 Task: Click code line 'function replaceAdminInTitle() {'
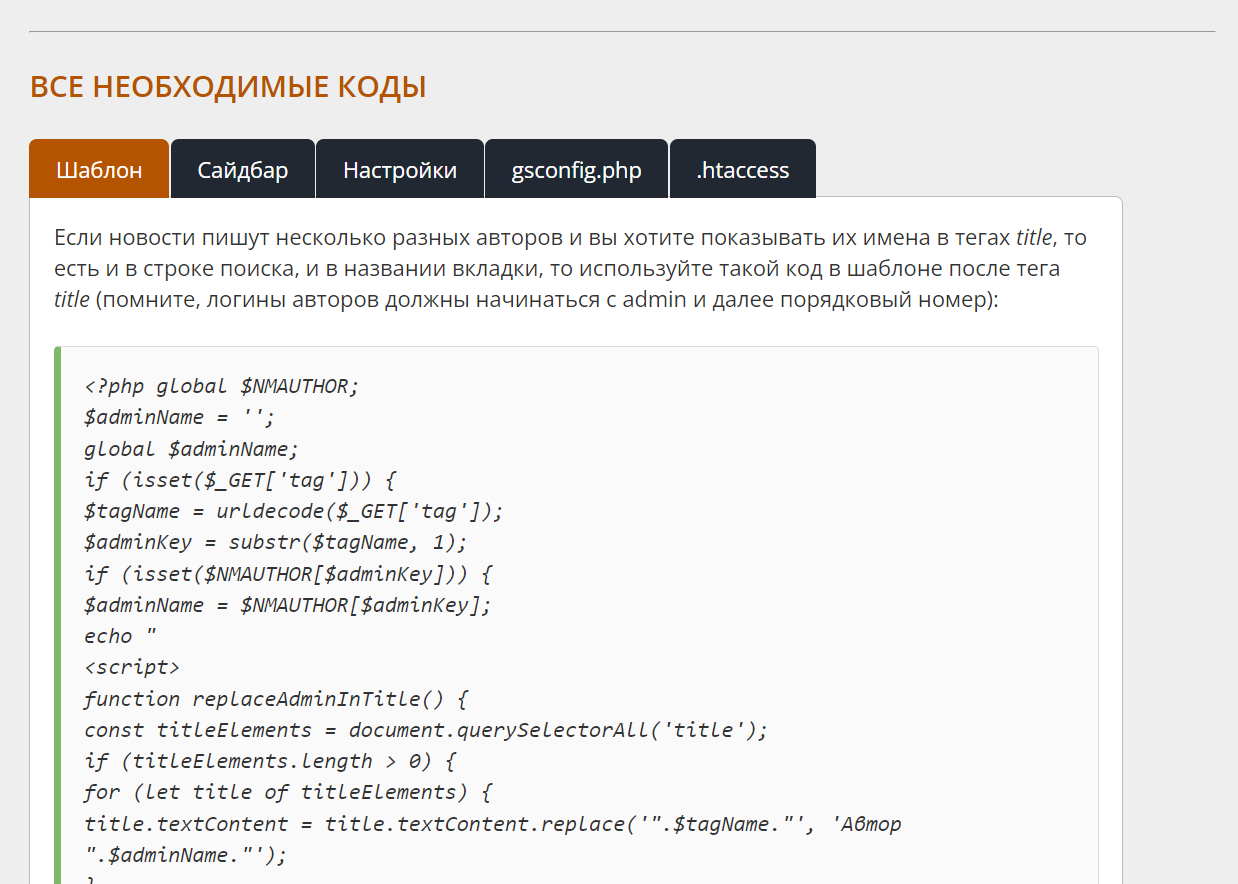point(276,698)
